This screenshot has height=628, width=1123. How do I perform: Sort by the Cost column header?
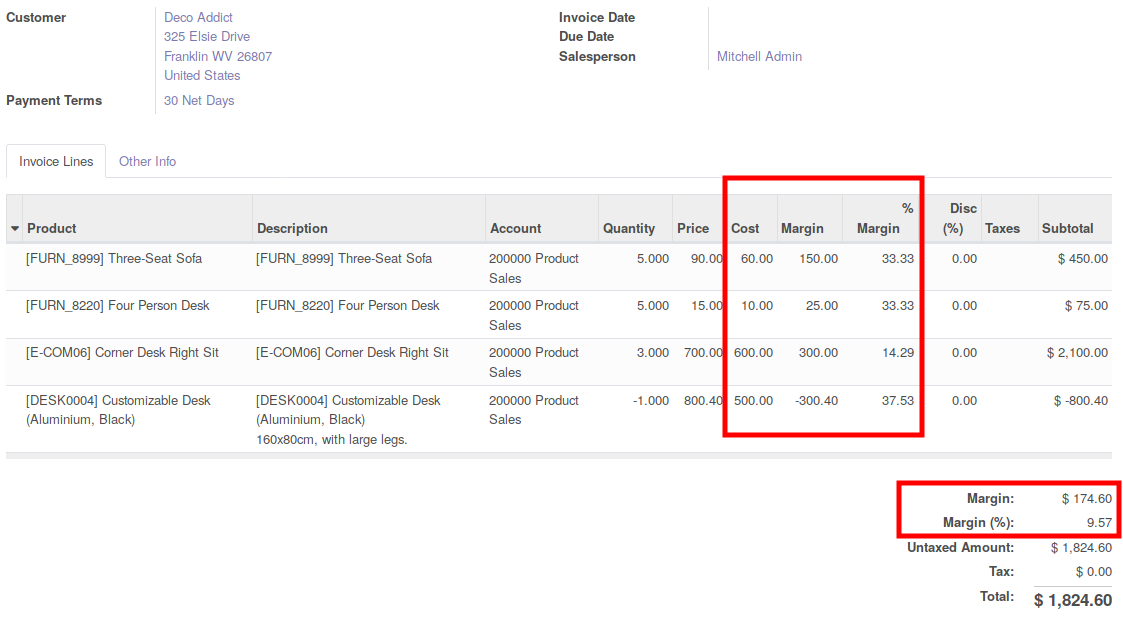[x=745, y=228]
